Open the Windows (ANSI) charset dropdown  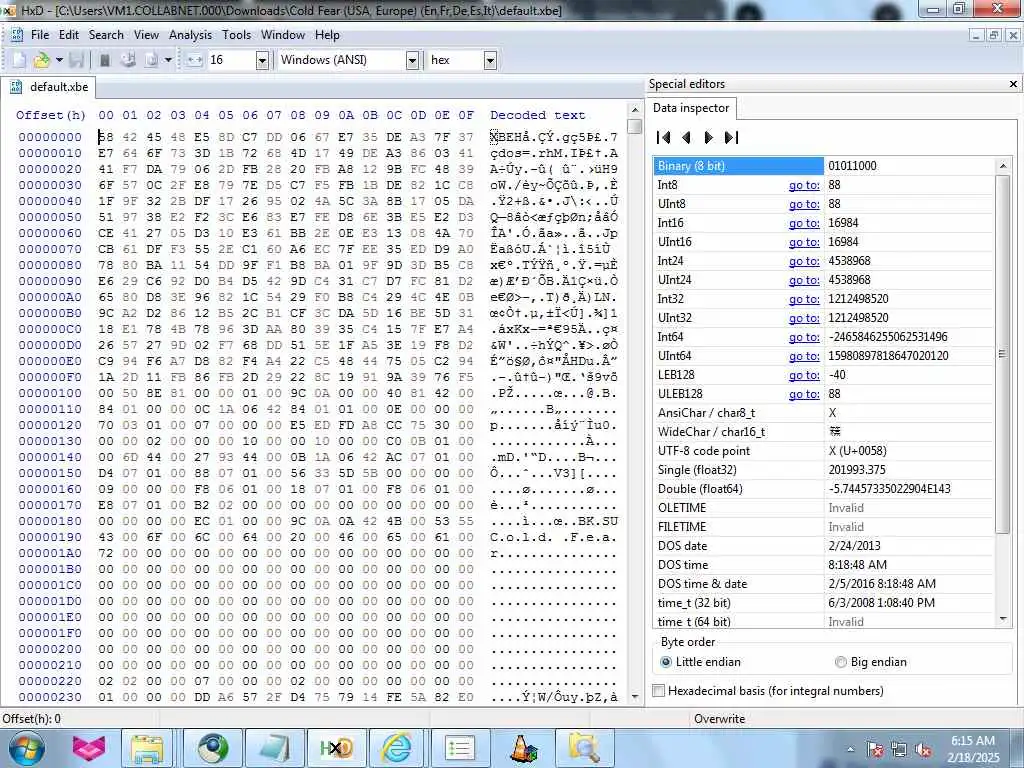(x=412, y=61)
